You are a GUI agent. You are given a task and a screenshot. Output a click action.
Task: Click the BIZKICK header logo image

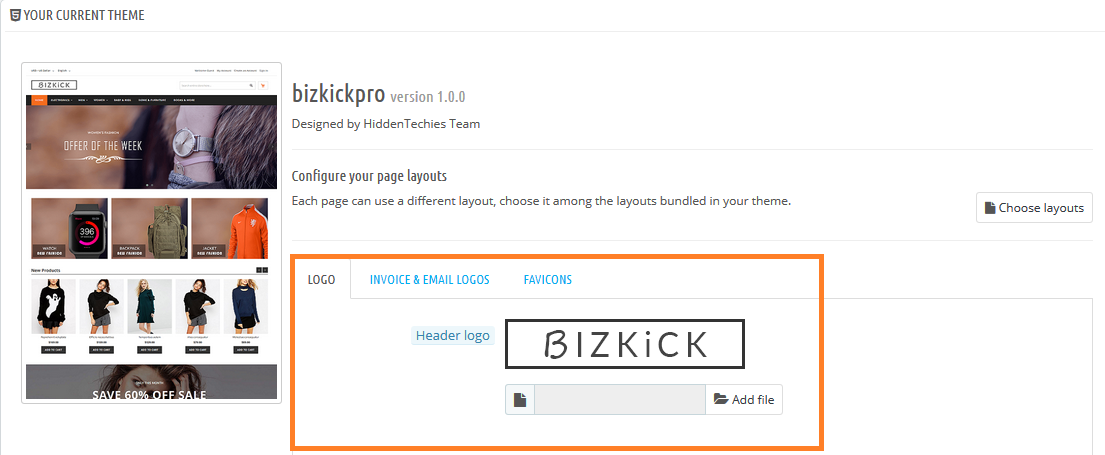click(625, 344)
